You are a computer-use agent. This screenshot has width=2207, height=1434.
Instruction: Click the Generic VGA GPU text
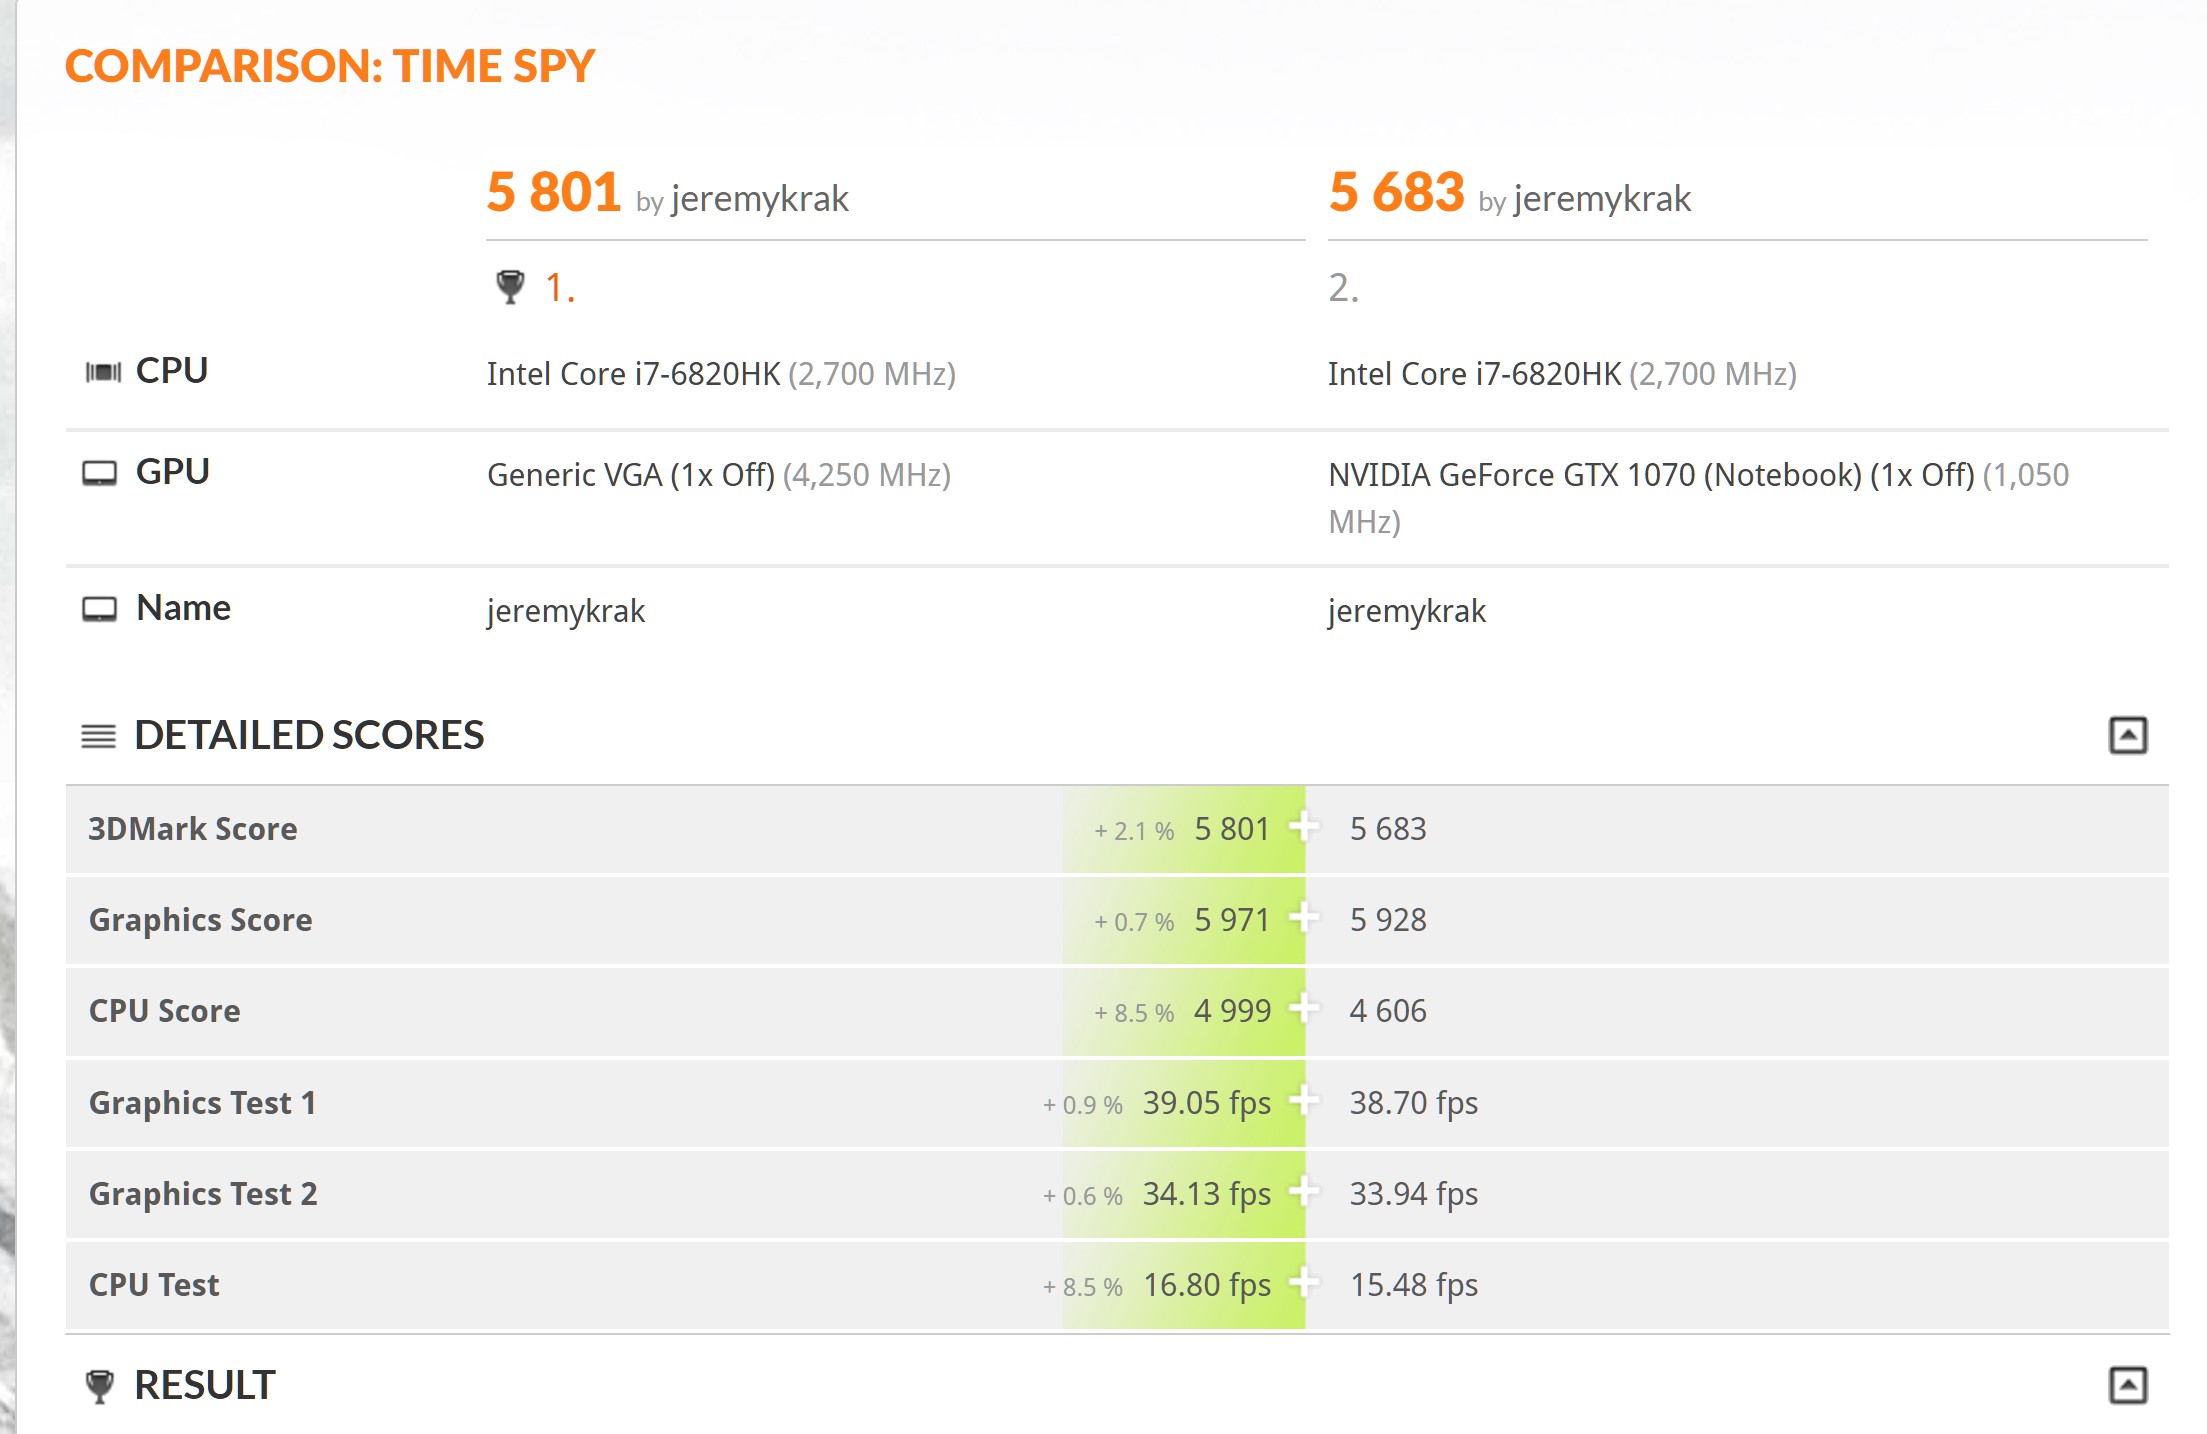tap(630, 475)
